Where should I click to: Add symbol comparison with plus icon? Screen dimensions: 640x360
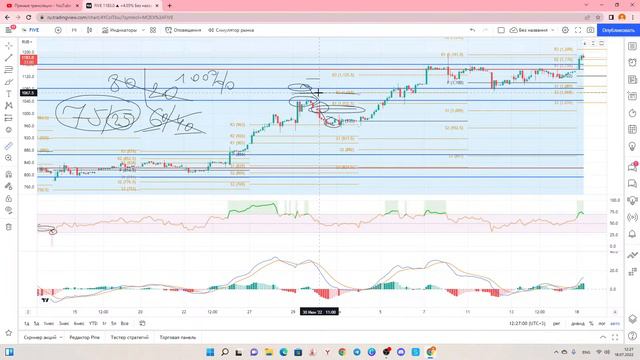click(x=58, y=30)
